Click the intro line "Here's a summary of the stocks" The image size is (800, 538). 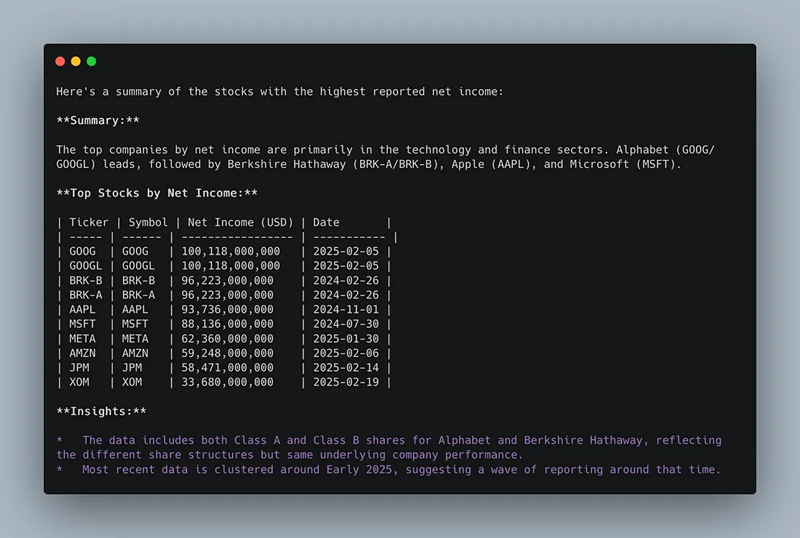click(280, 91)
